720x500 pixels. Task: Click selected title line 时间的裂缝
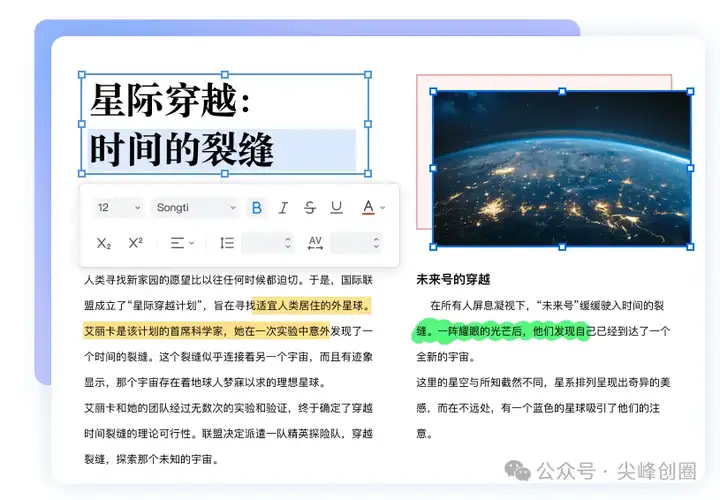[x=181, y=150]
